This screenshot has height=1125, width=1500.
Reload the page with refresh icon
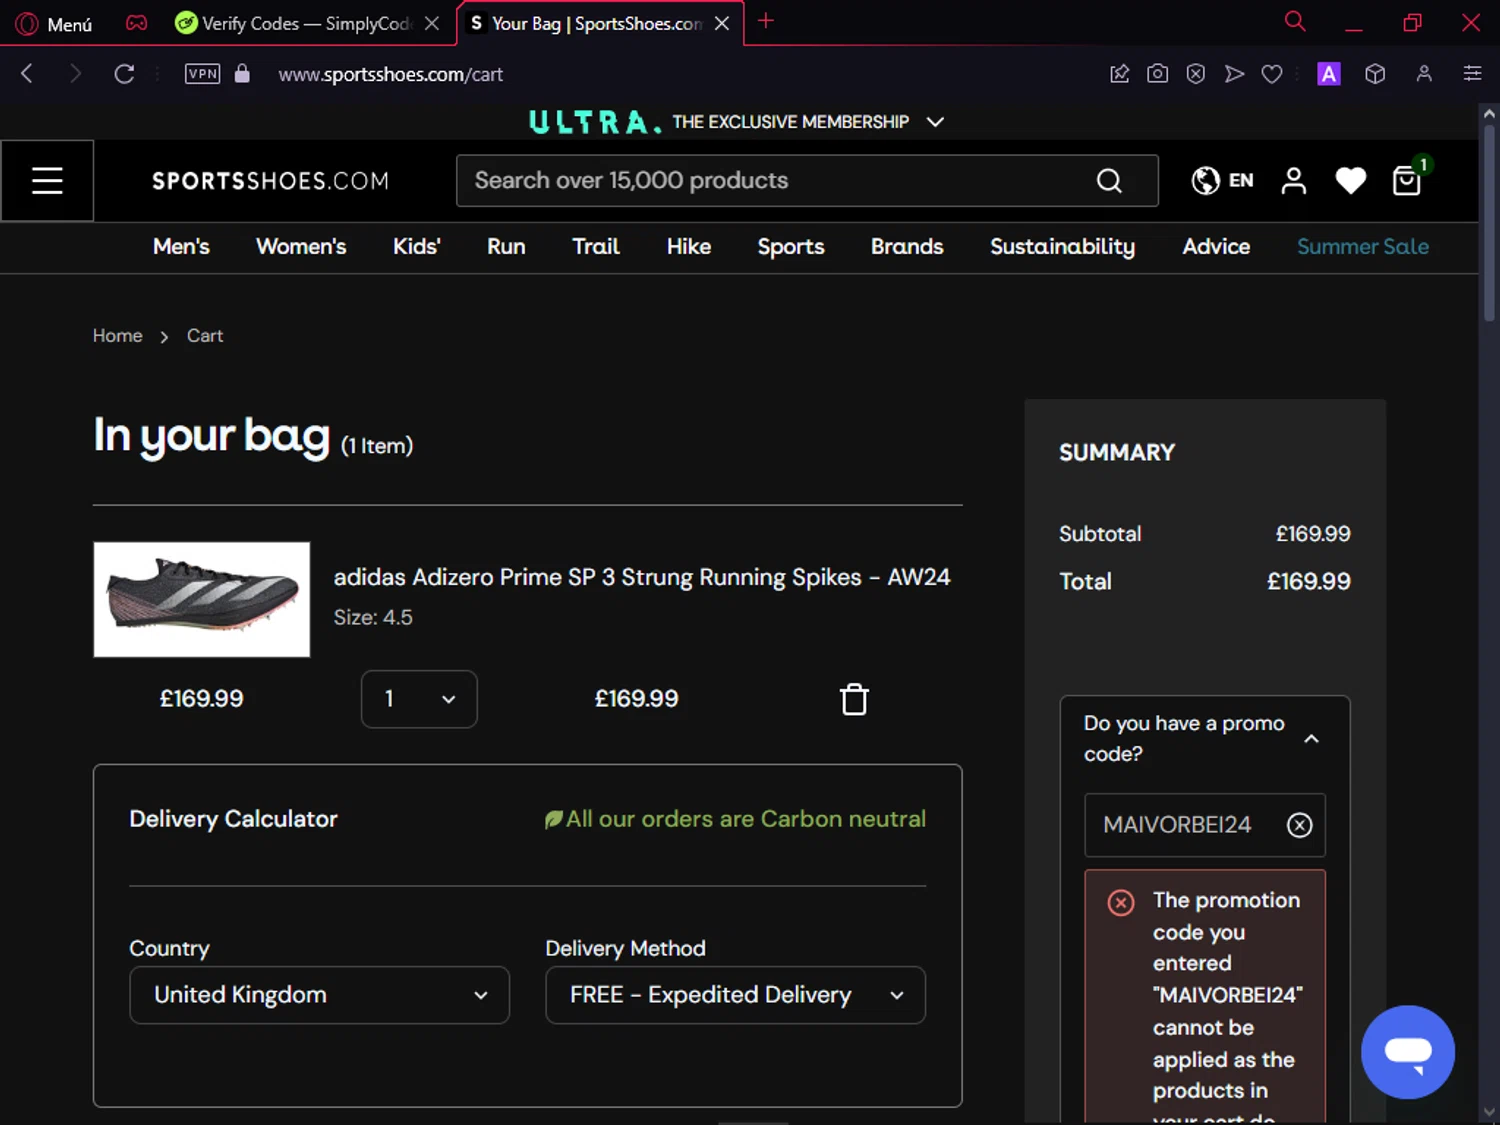(x=124, y=74)
